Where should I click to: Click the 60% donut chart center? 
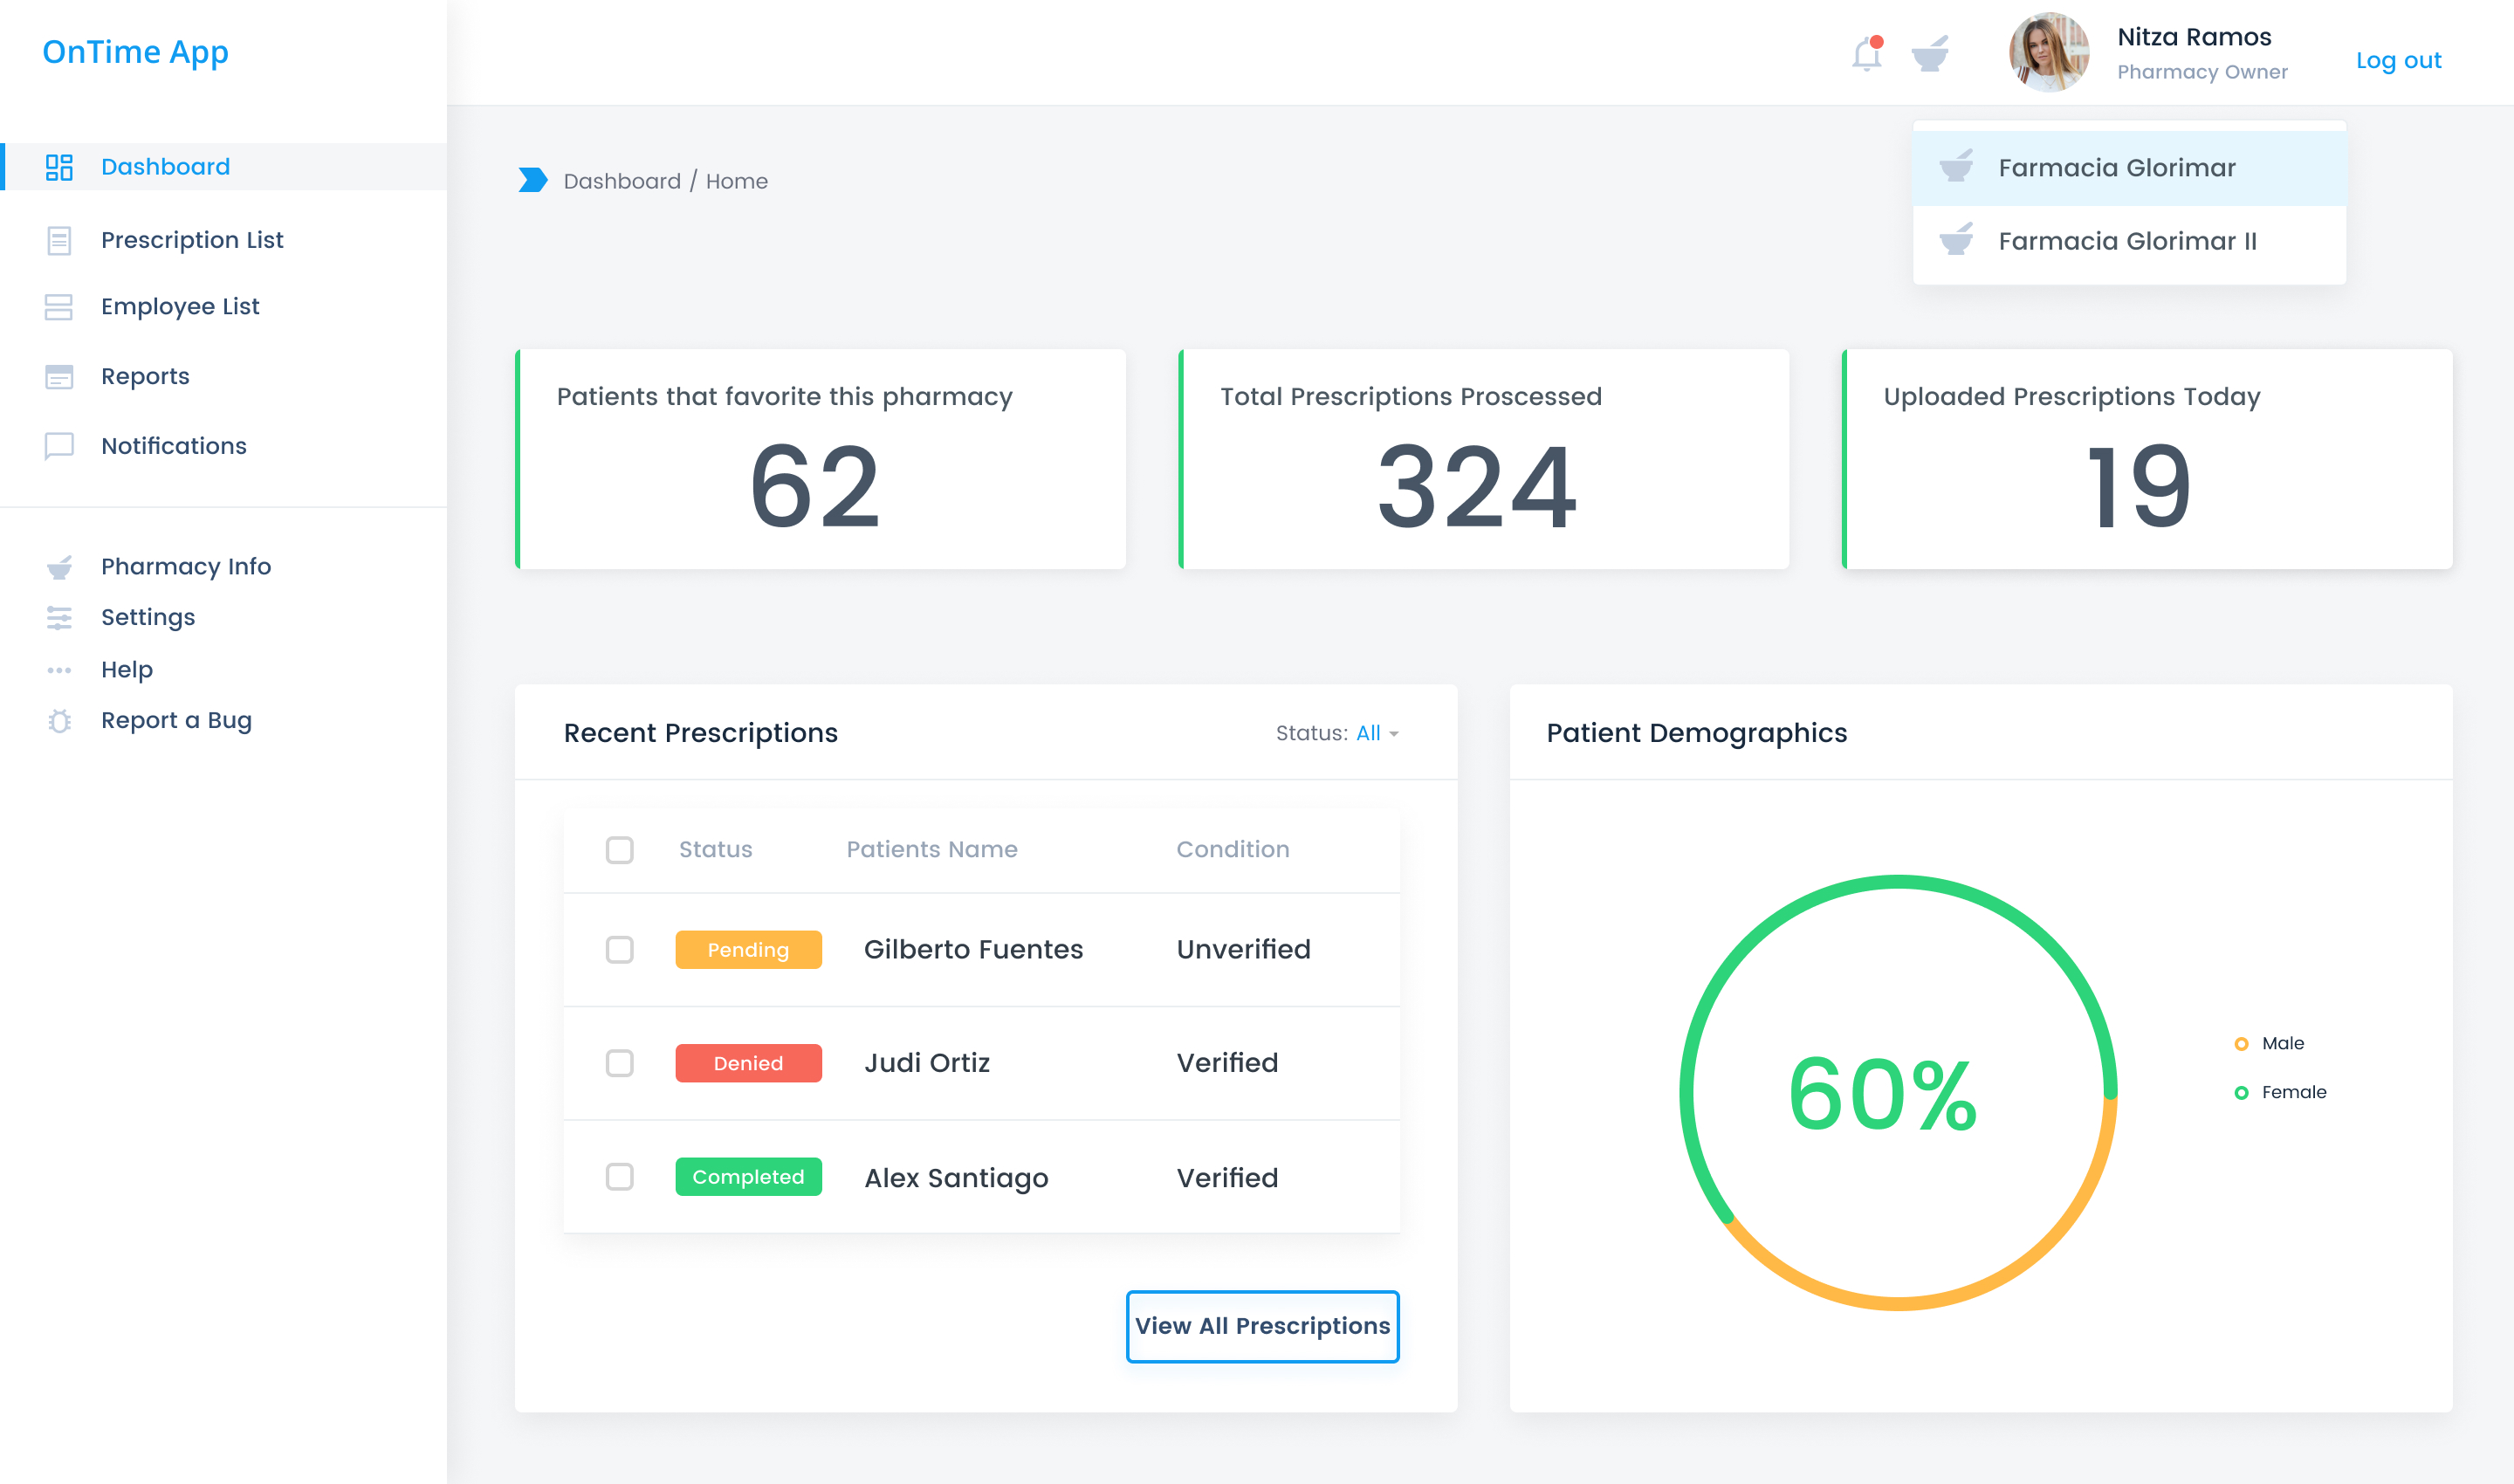[1883, 1094]
